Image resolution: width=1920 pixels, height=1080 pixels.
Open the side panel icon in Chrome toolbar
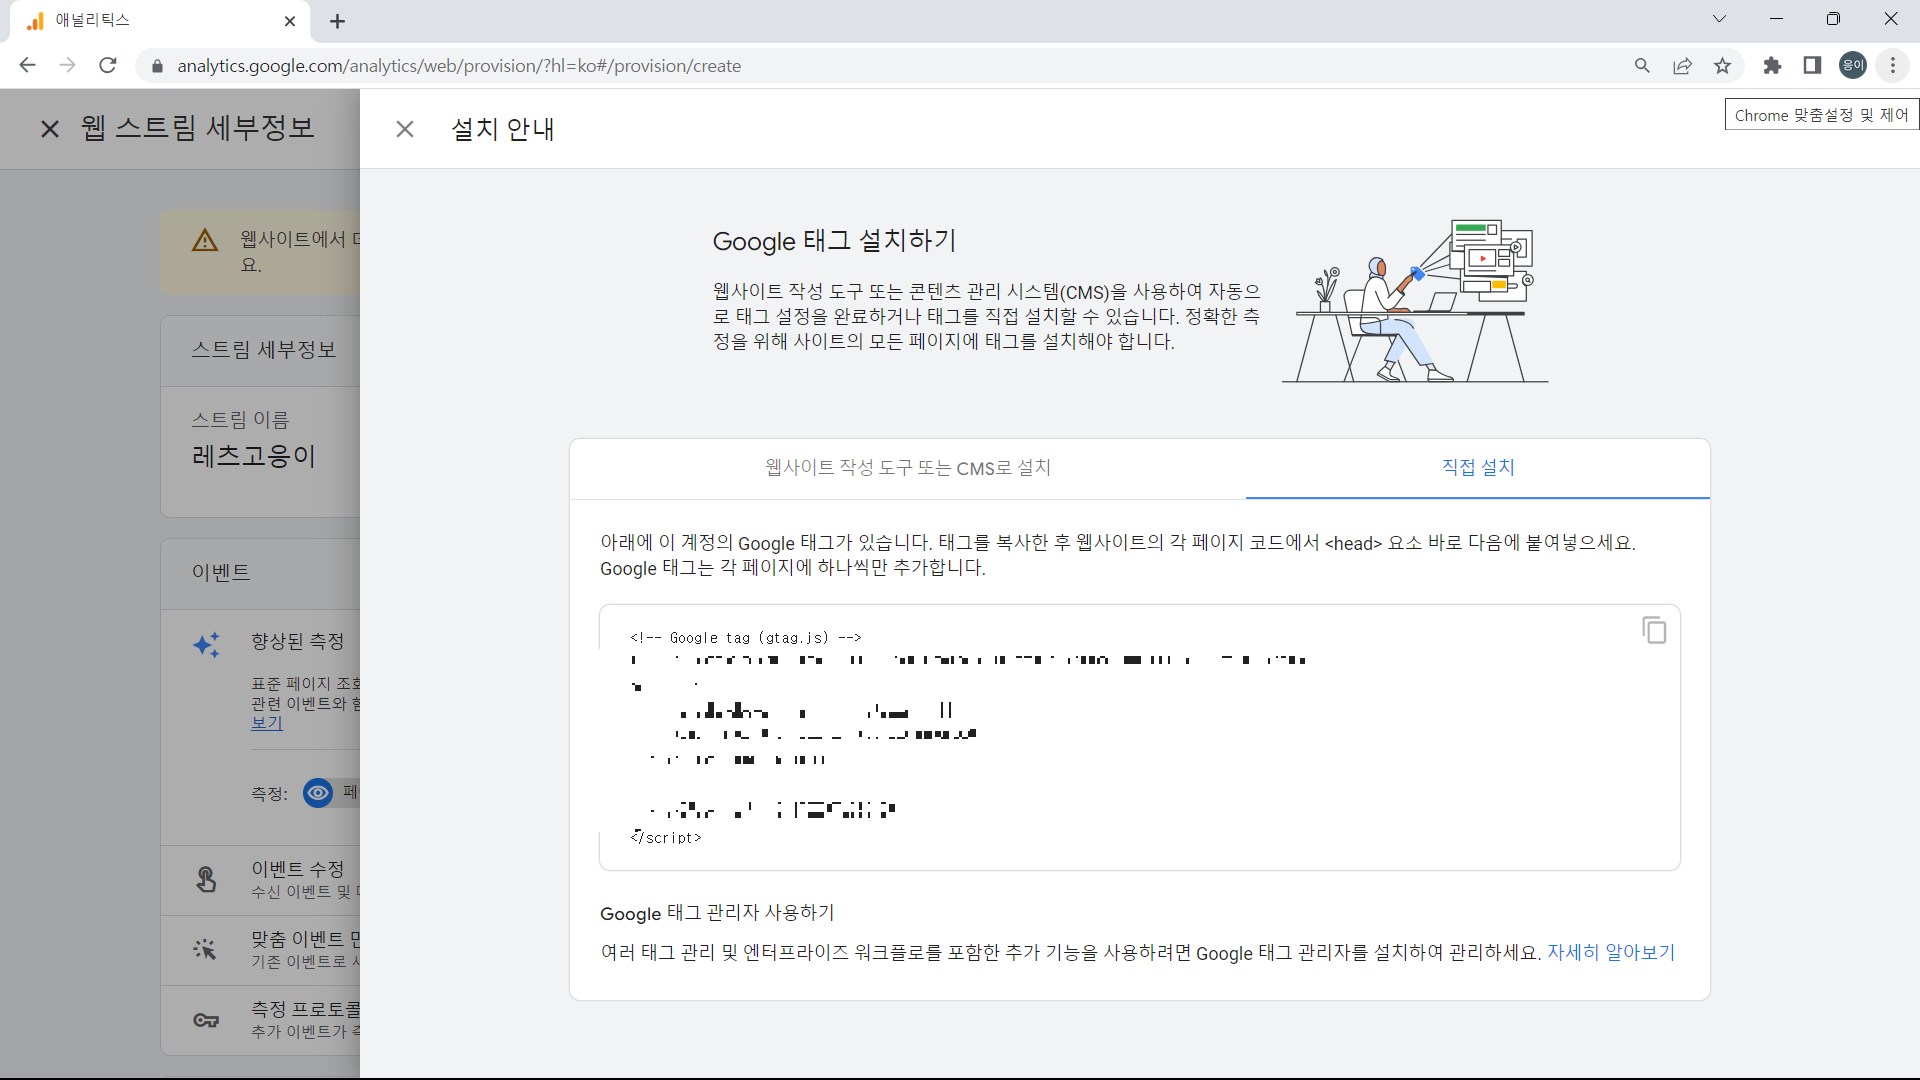[x=1812, y=65]
